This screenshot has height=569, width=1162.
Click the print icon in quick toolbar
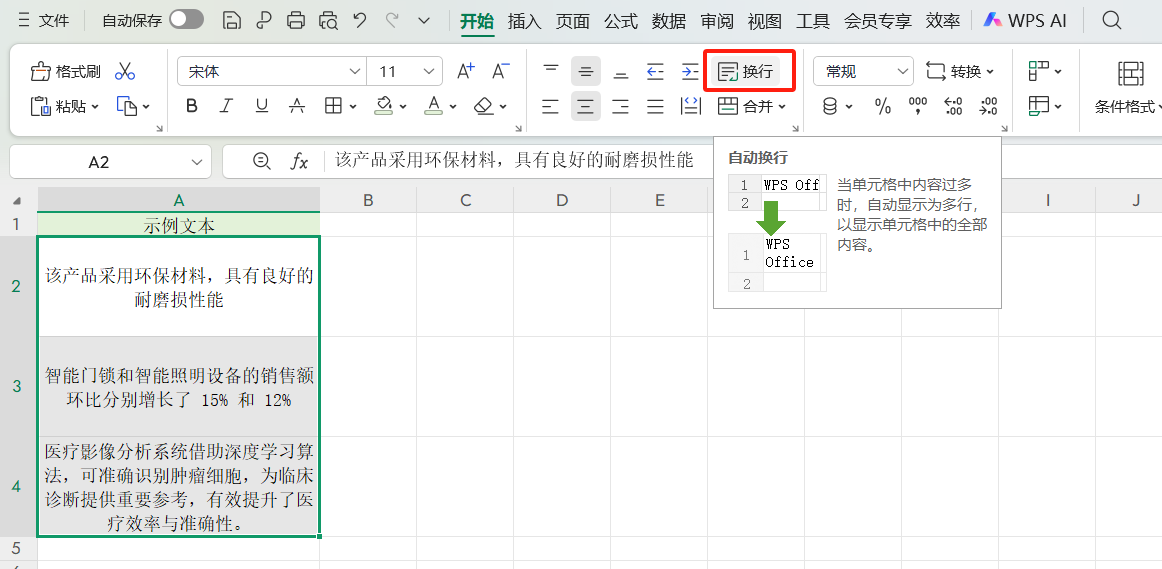[295, 20]
